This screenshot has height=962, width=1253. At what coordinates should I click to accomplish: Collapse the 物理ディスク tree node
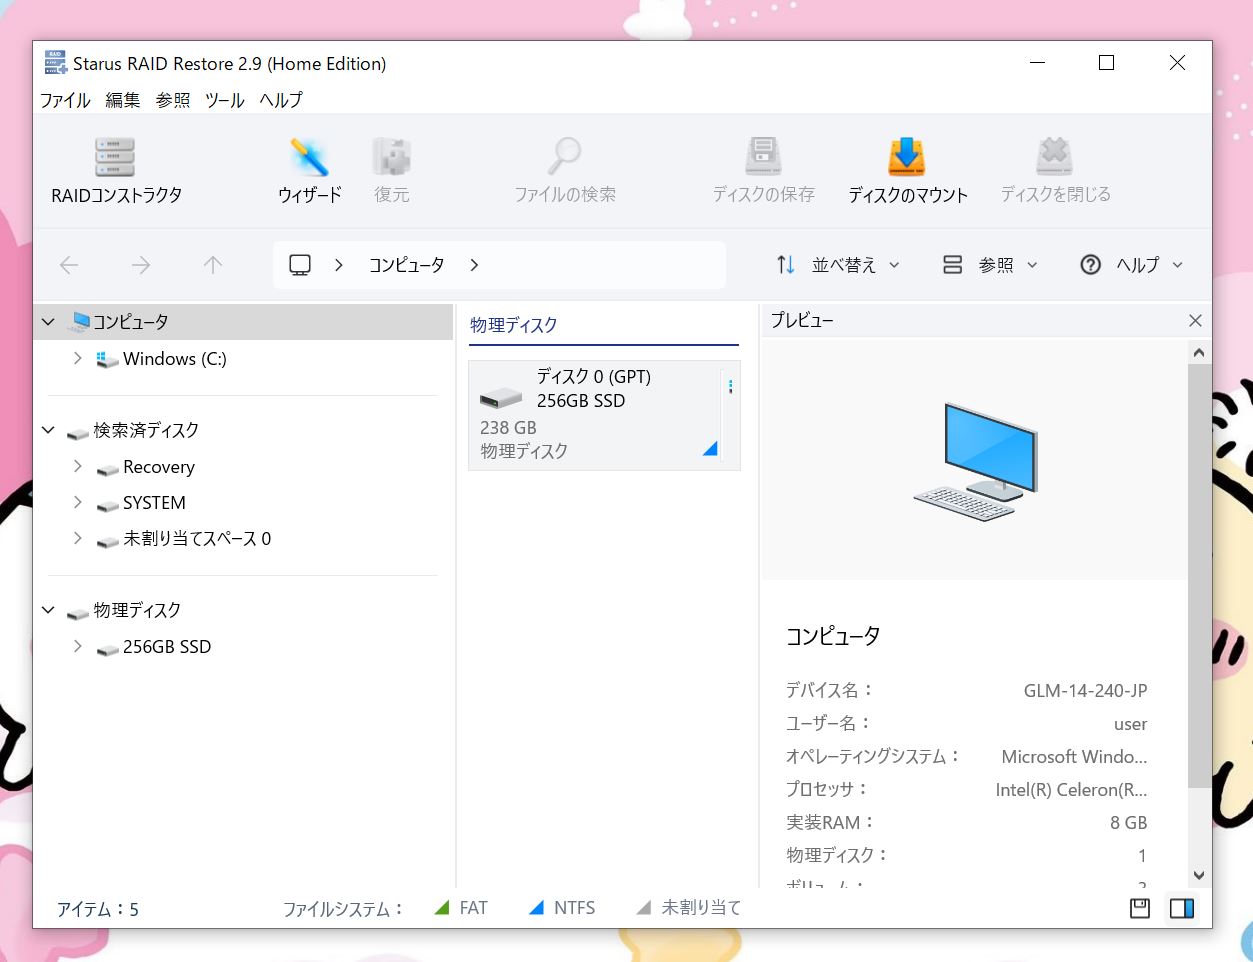(x=48, y=610)
